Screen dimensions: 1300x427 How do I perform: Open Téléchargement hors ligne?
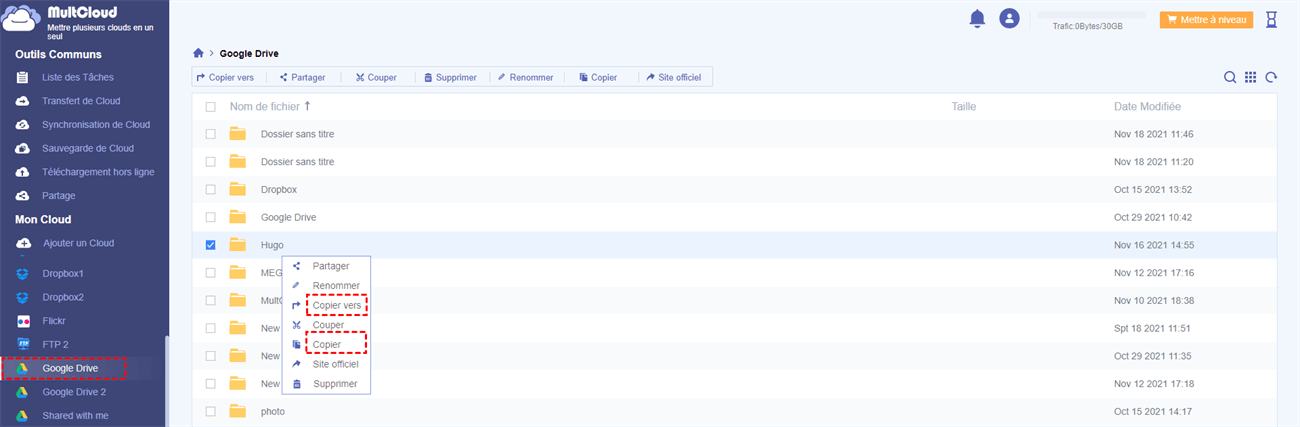pyautogui.click(x=98, y=172)
